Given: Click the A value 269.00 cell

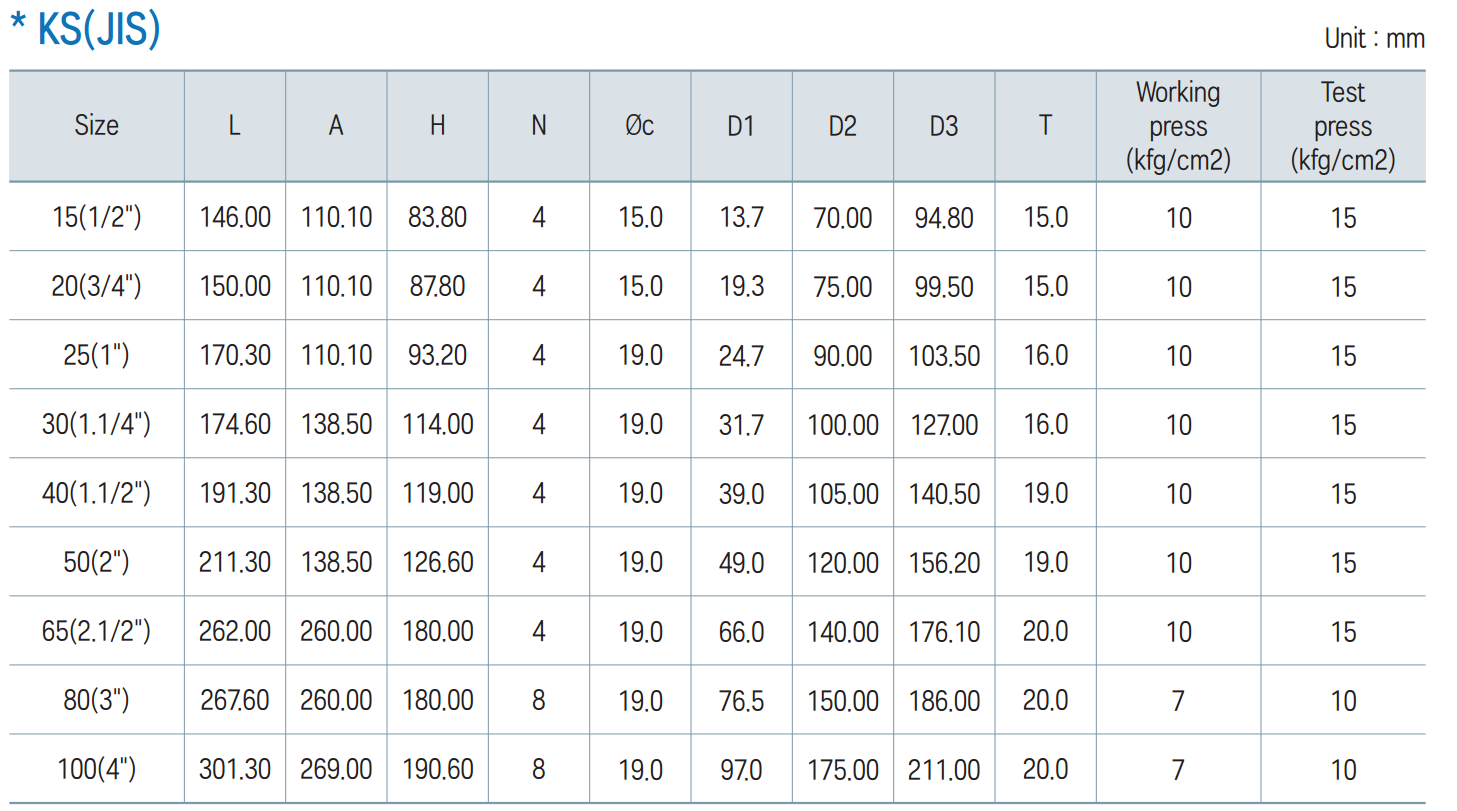Looking at the screenshot, I should pyautogui.click(x=336, y=769).
